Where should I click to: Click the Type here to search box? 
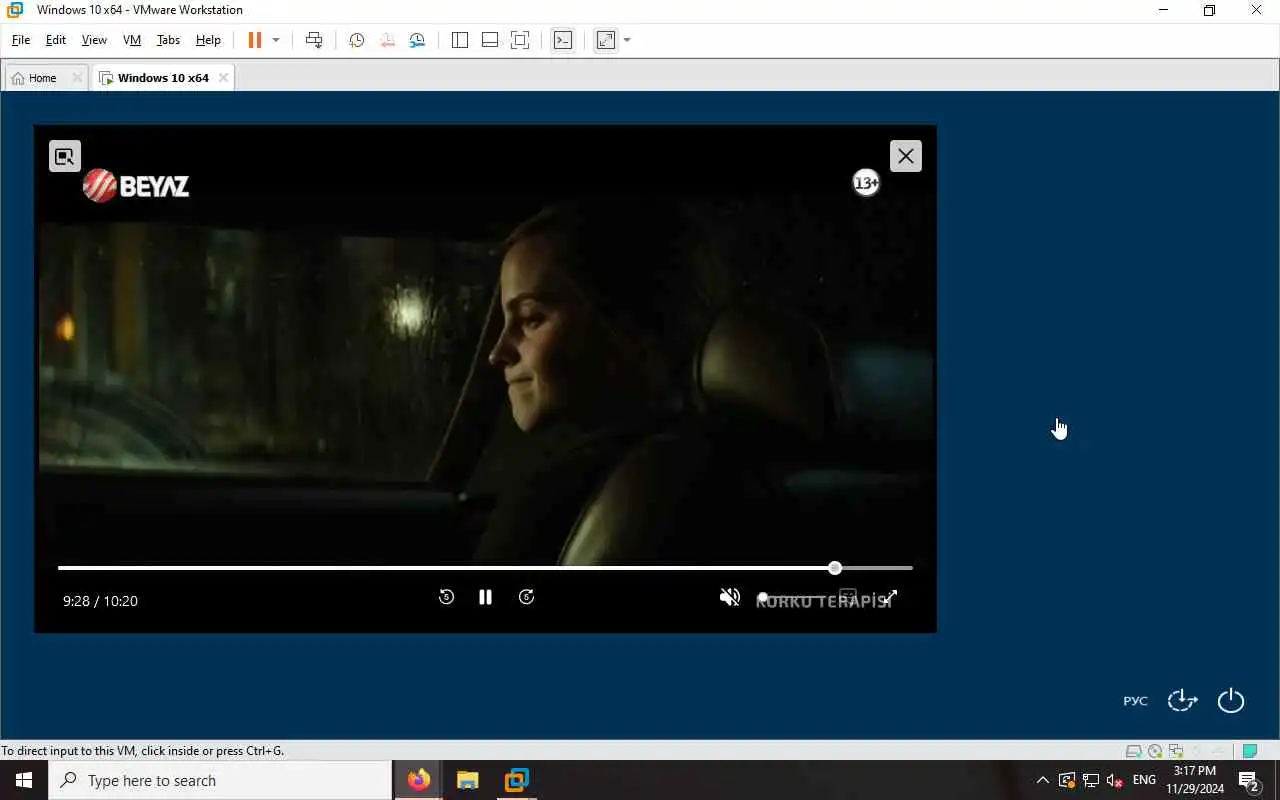pyautogui.click(x=220, y=780)
